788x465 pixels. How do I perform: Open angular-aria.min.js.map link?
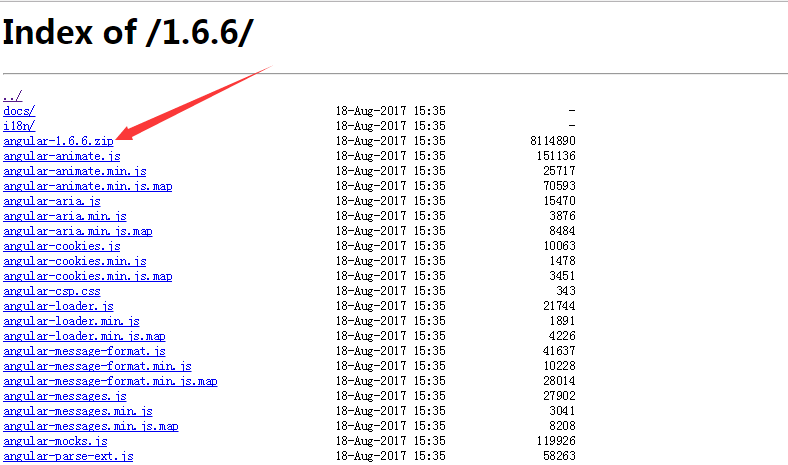(x=78, y=231)
